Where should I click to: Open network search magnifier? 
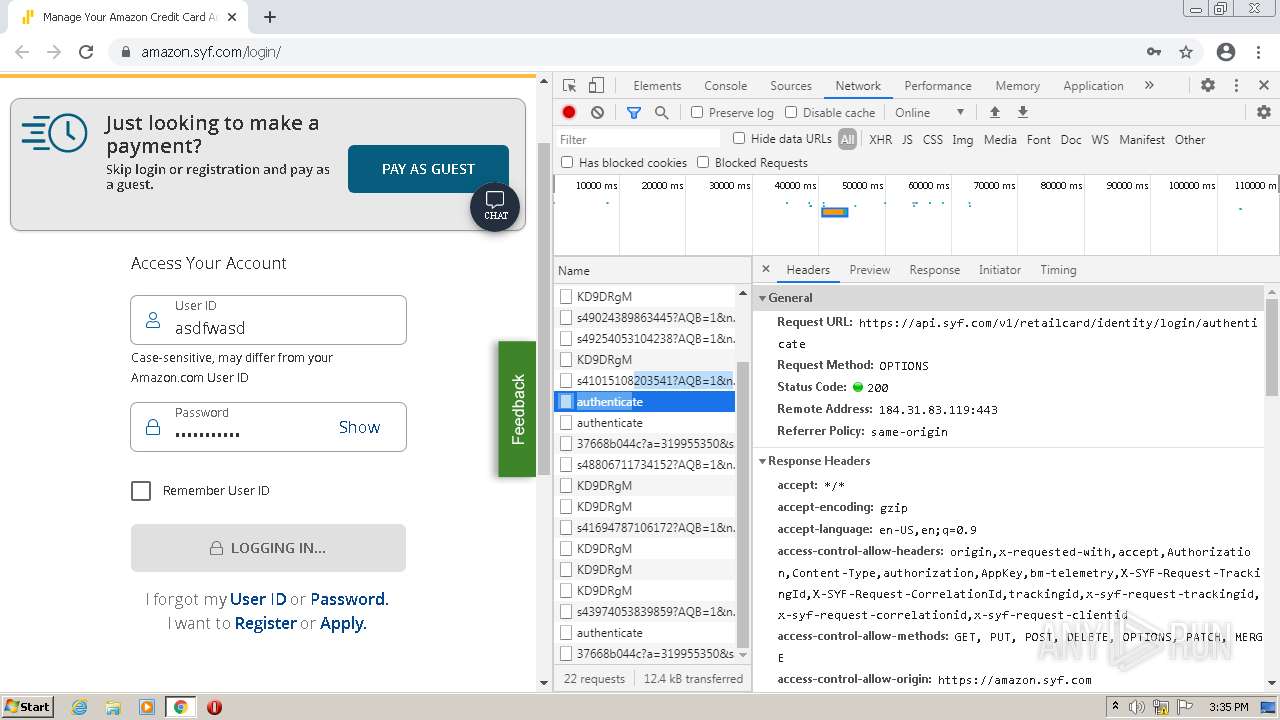click(661, 113)
